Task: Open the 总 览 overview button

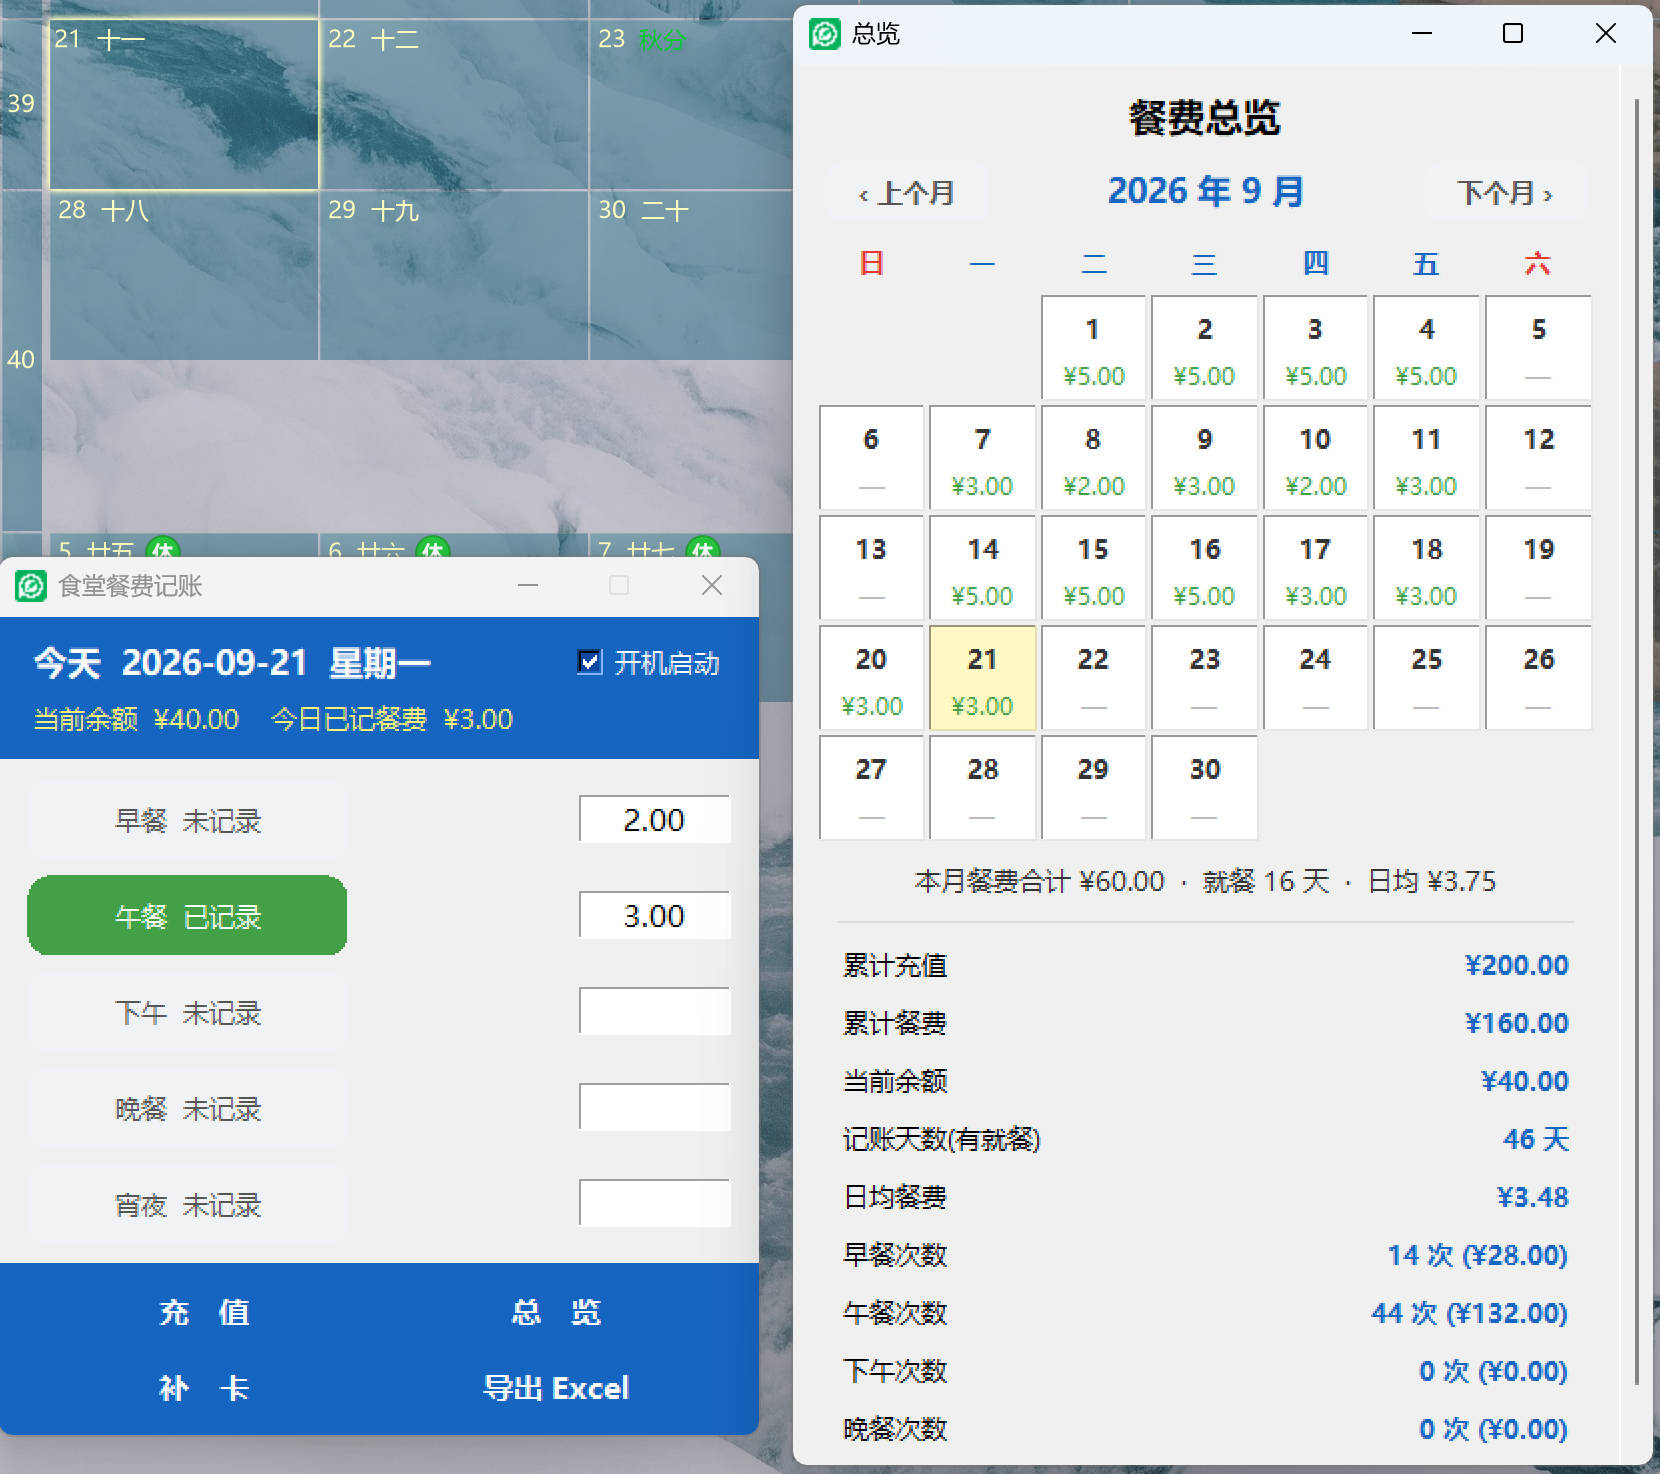Action: (556, 1312)
